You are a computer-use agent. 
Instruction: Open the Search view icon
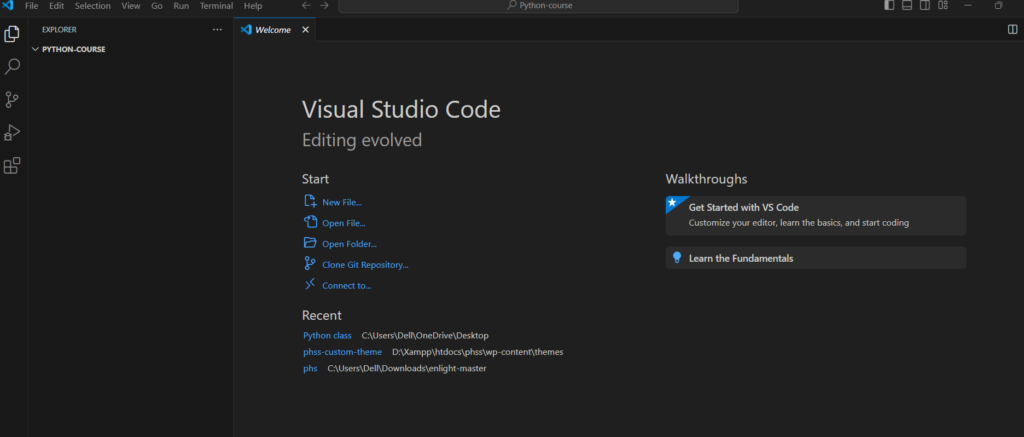coord(12,67)
